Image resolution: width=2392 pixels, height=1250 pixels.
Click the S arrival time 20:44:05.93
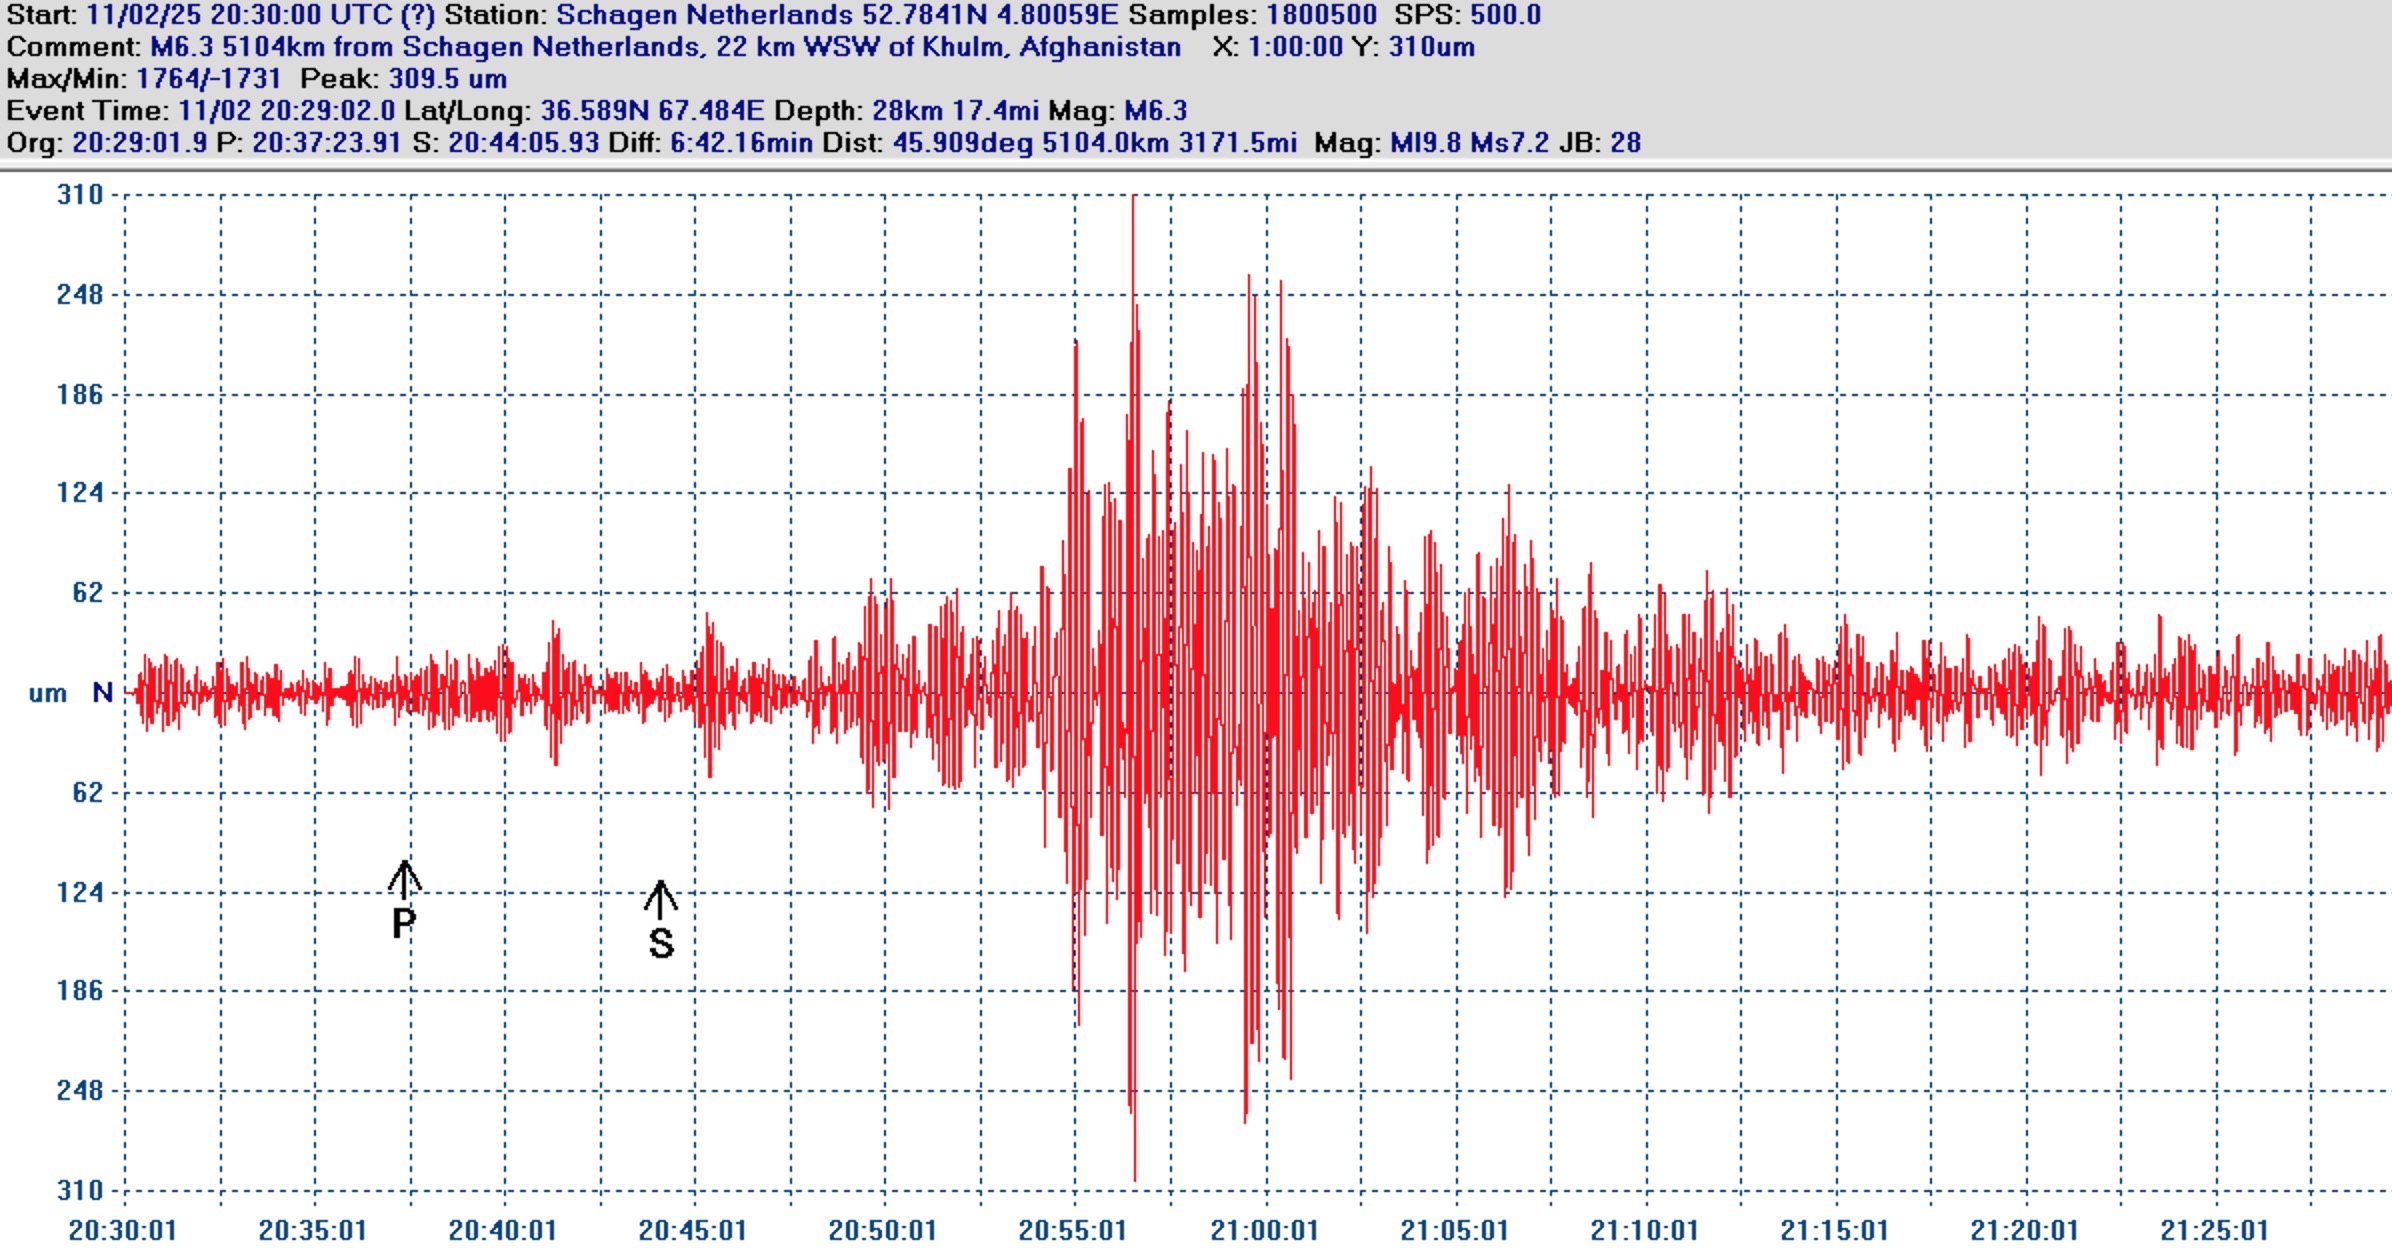pyautogui.click(x=523, y=143)
